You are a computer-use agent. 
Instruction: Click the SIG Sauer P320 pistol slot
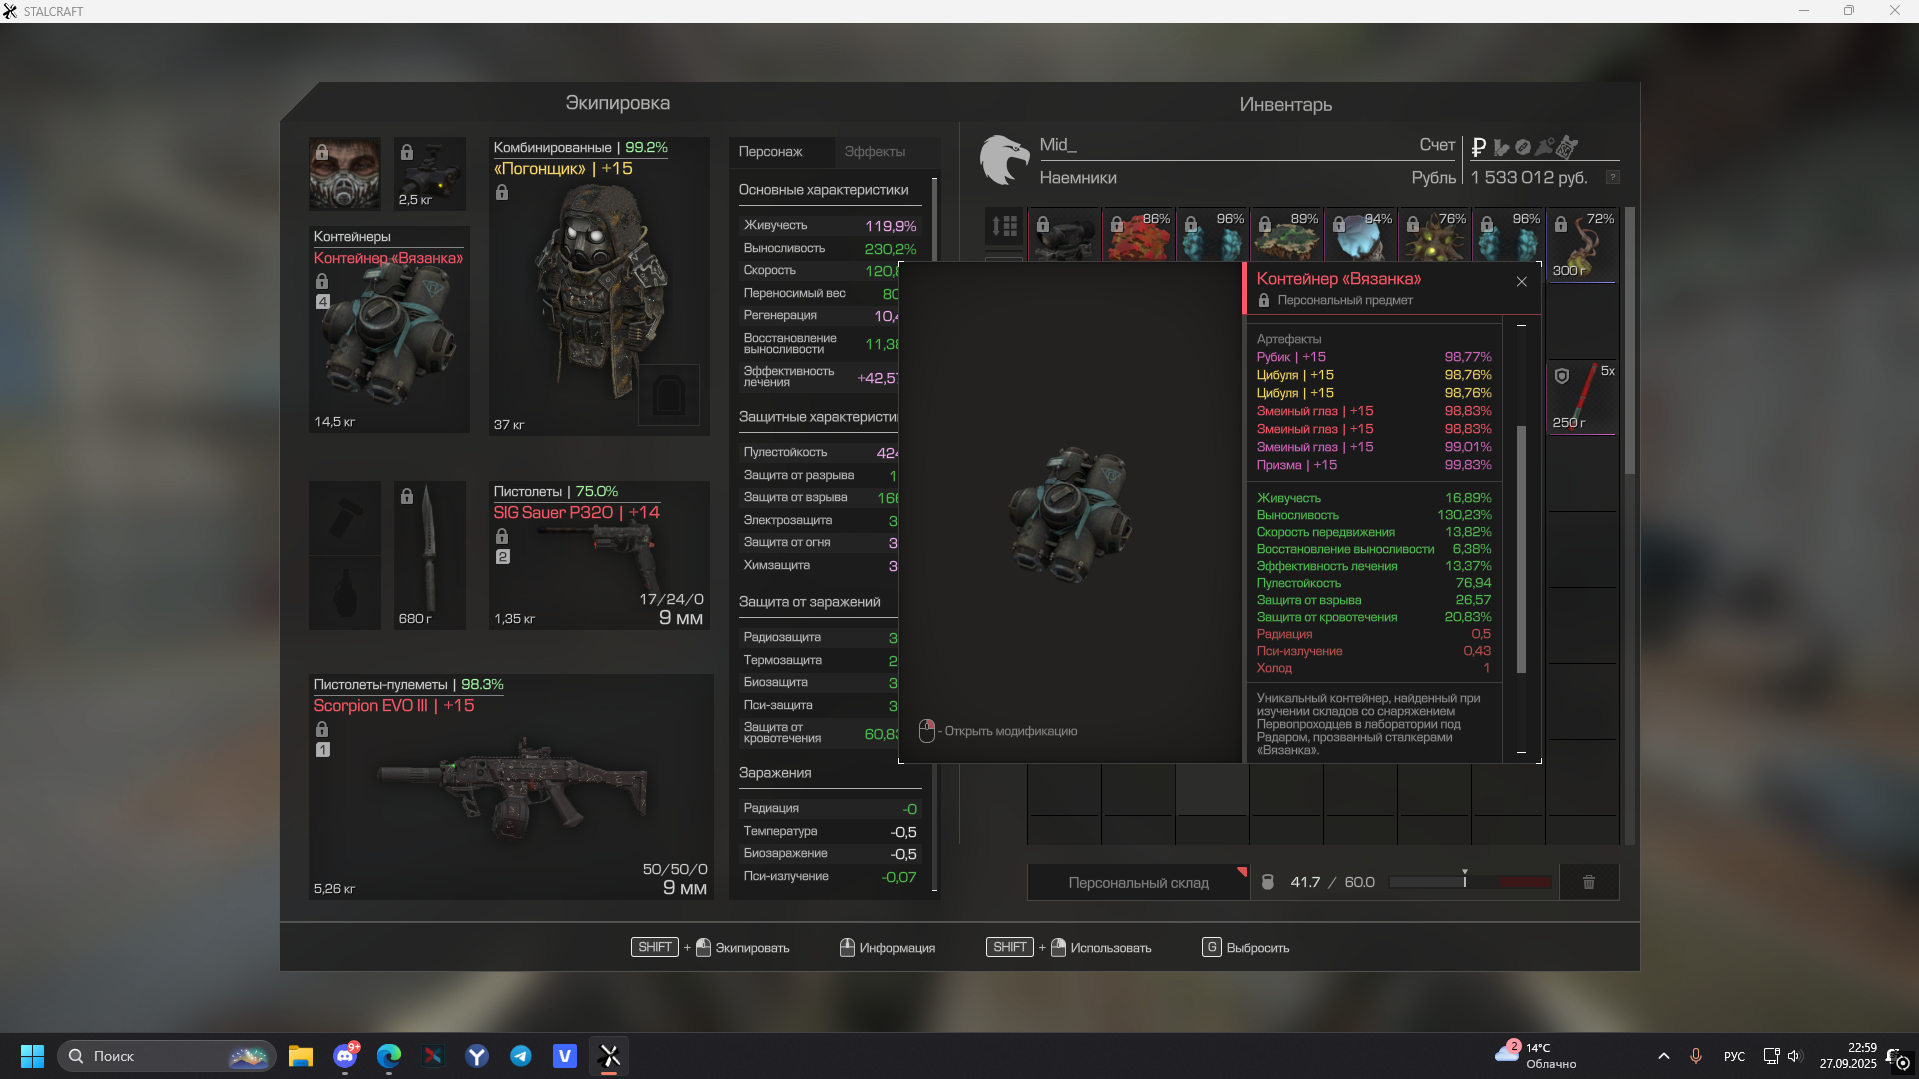point(599,556)
